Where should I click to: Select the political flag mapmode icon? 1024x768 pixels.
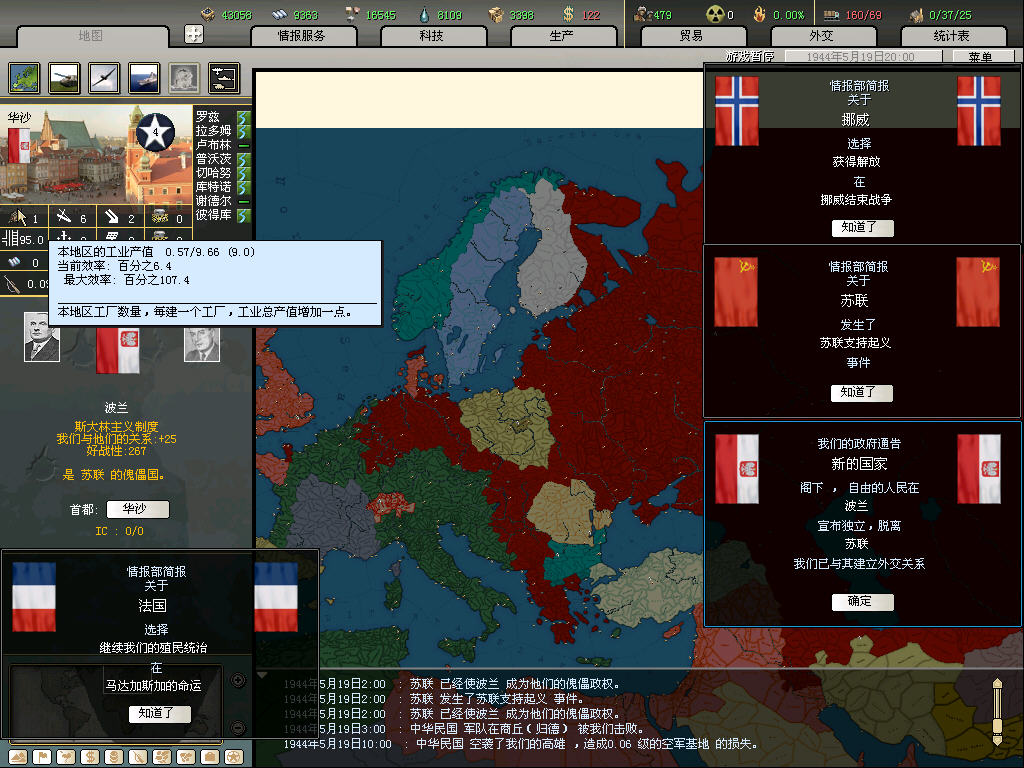42,757
